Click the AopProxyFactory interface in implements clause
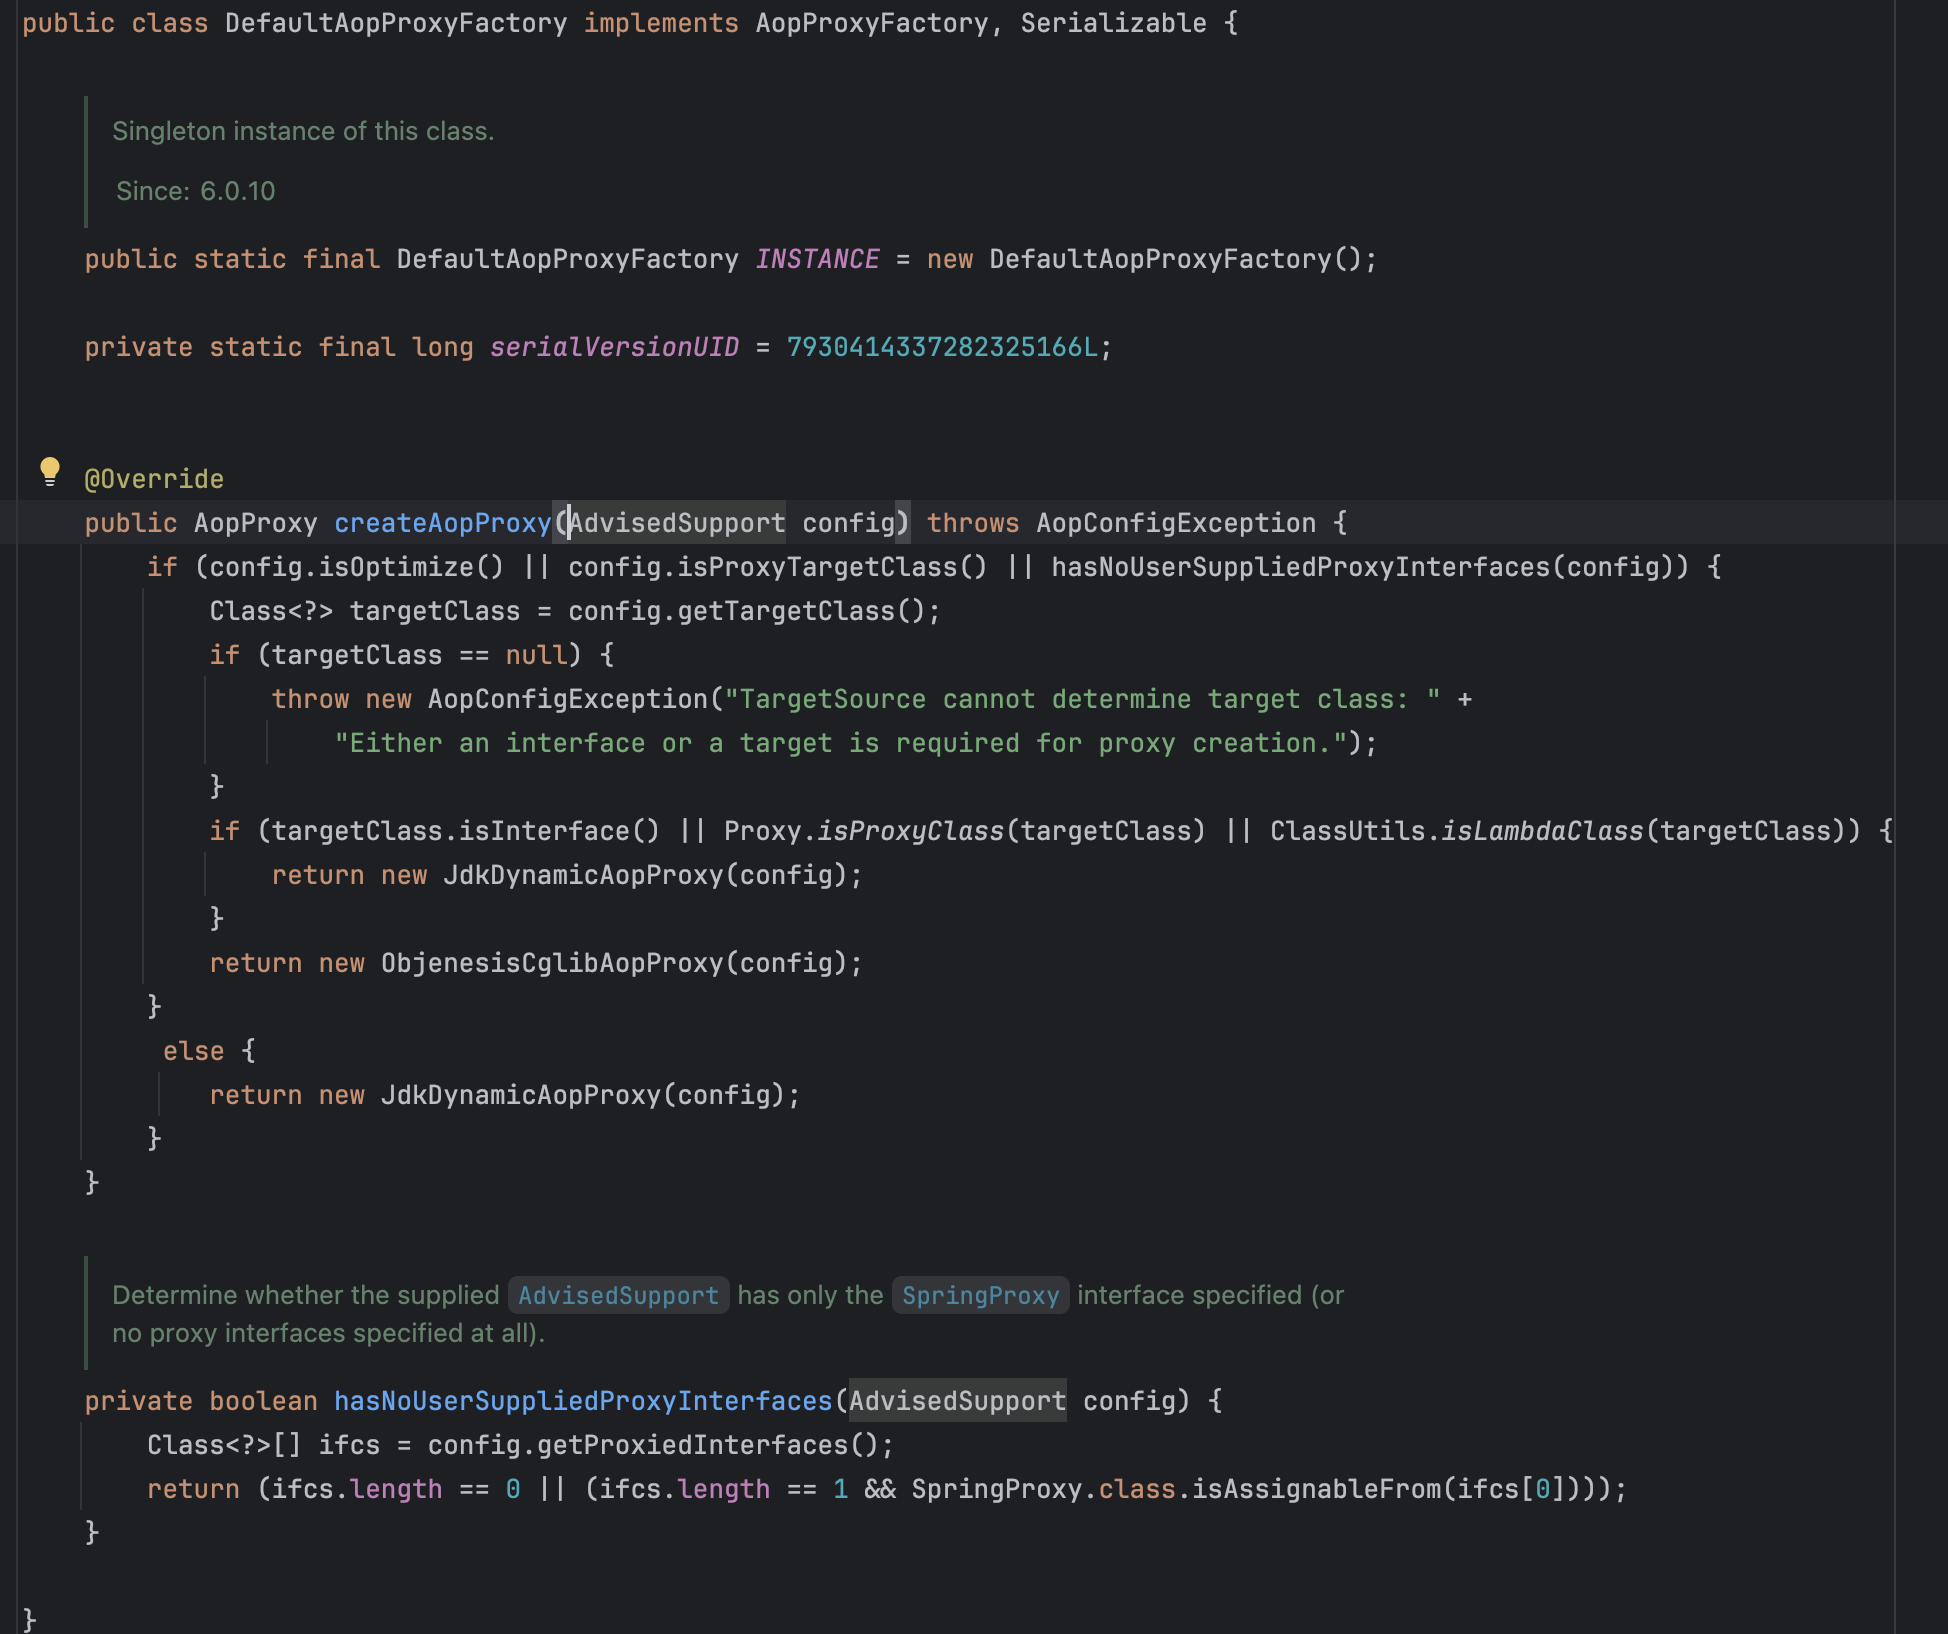 872,23
